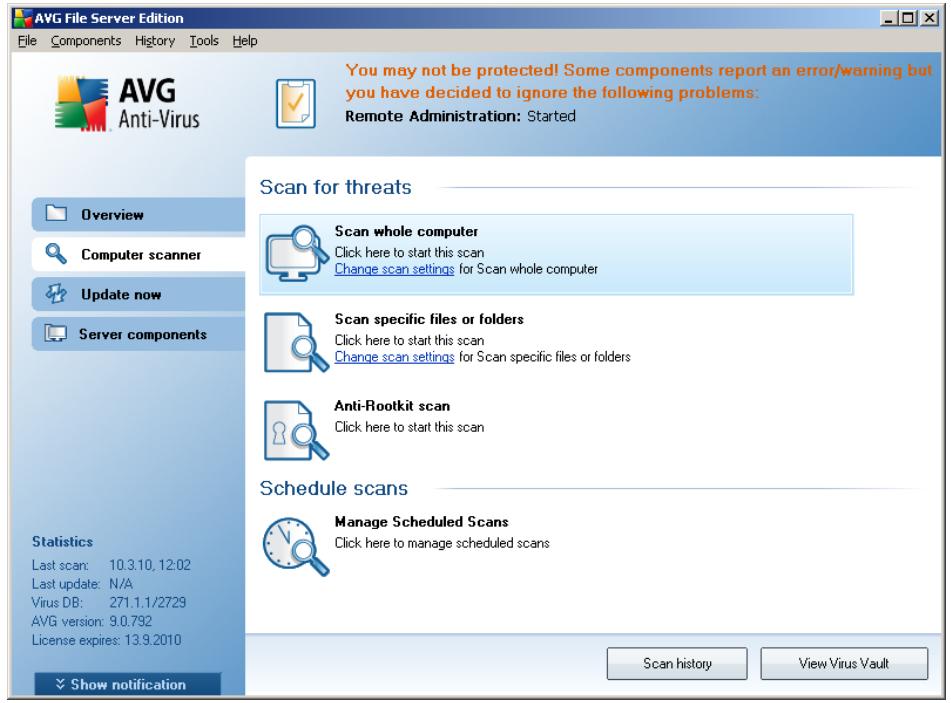Open the Help menu
The width and height of the screenshot is (951, 703).
pos(245,41)
